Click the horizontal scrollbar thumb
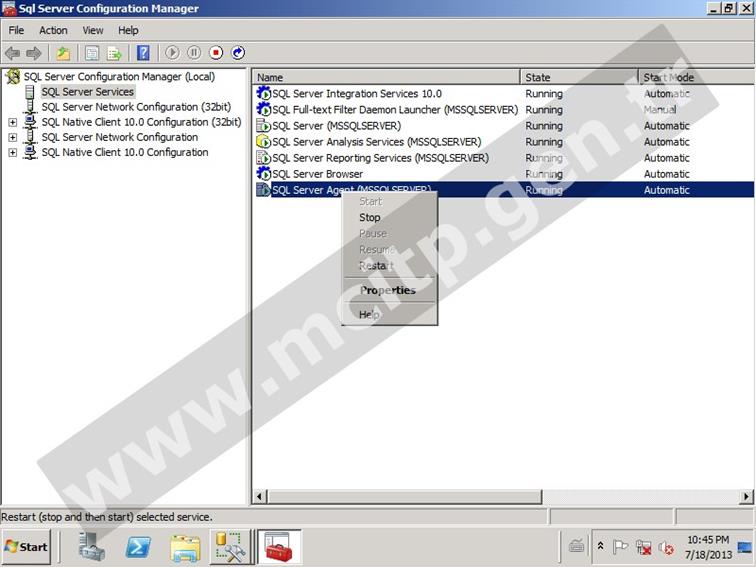This screenshot has width=756, height=567. (405, 496)
